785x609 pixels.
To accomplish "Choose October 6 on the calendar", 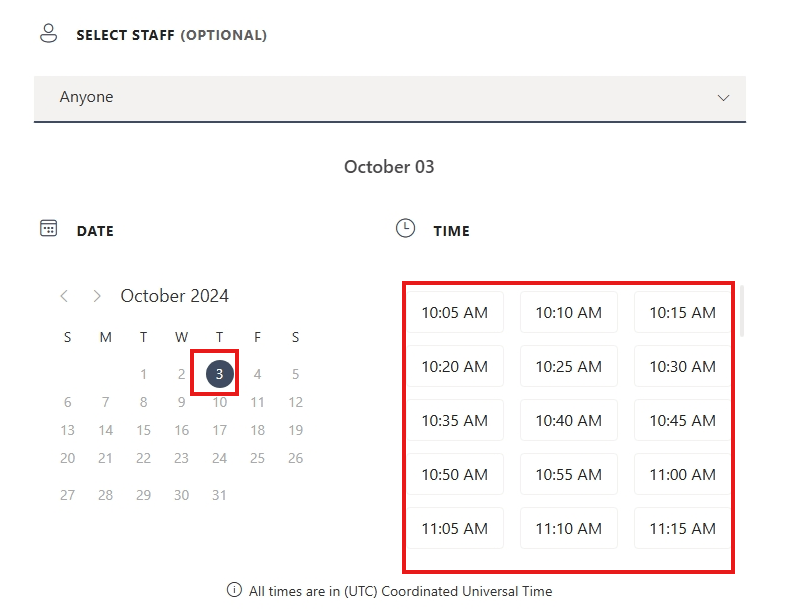I will [68, 402].
